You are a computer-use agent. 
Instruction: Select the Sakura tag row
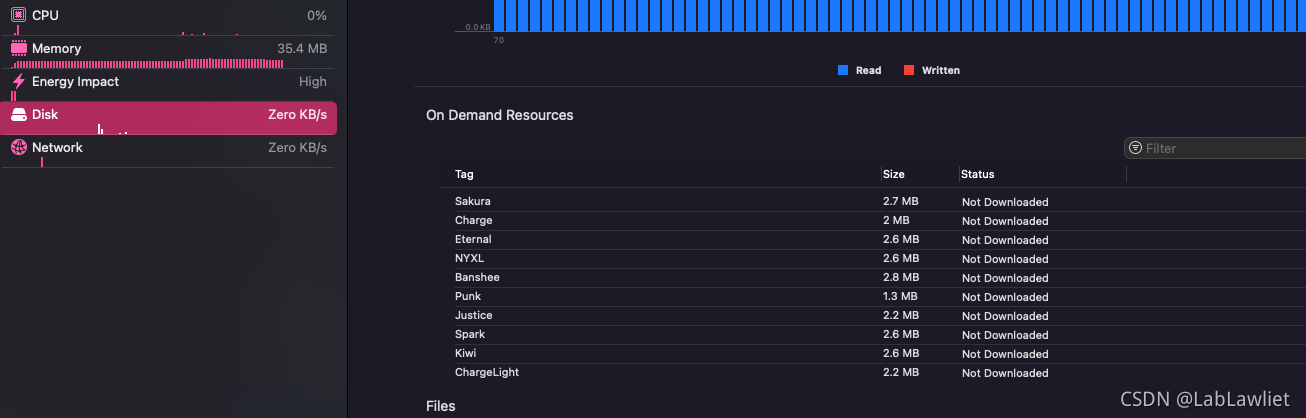(872, 201)
